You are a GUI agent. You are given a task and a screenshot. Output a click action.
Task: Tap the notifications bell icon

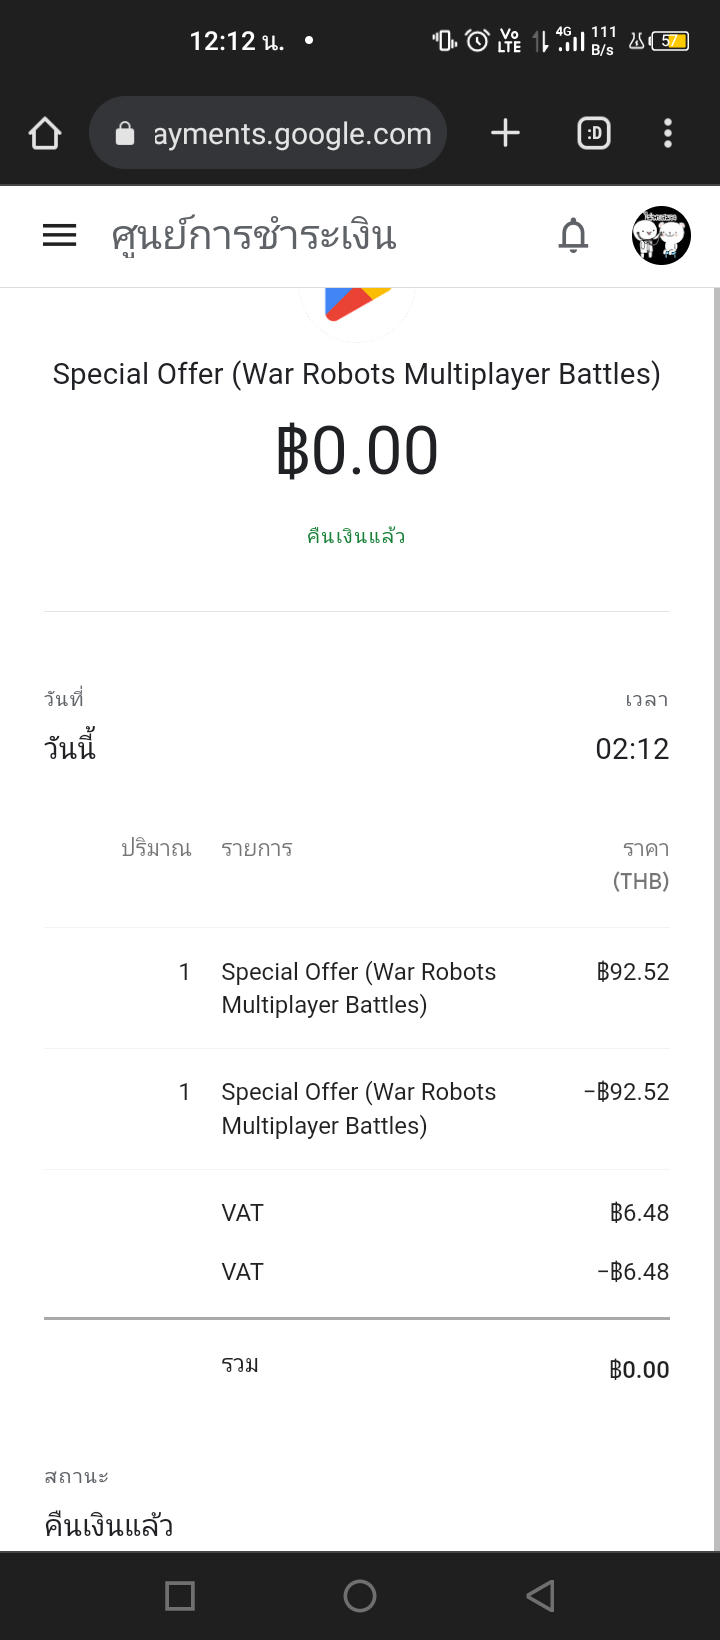573,236
